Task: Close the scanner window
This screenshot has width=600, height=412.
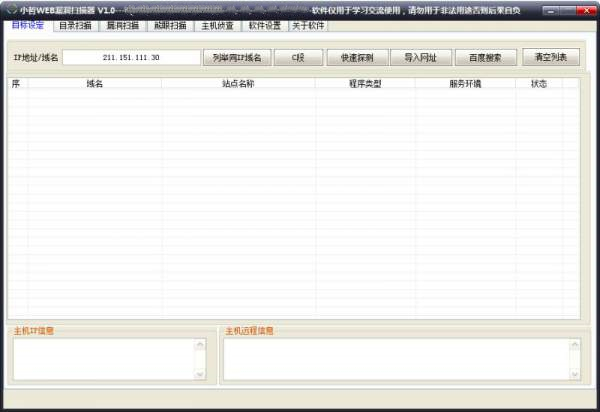Action: coord(586,11)
